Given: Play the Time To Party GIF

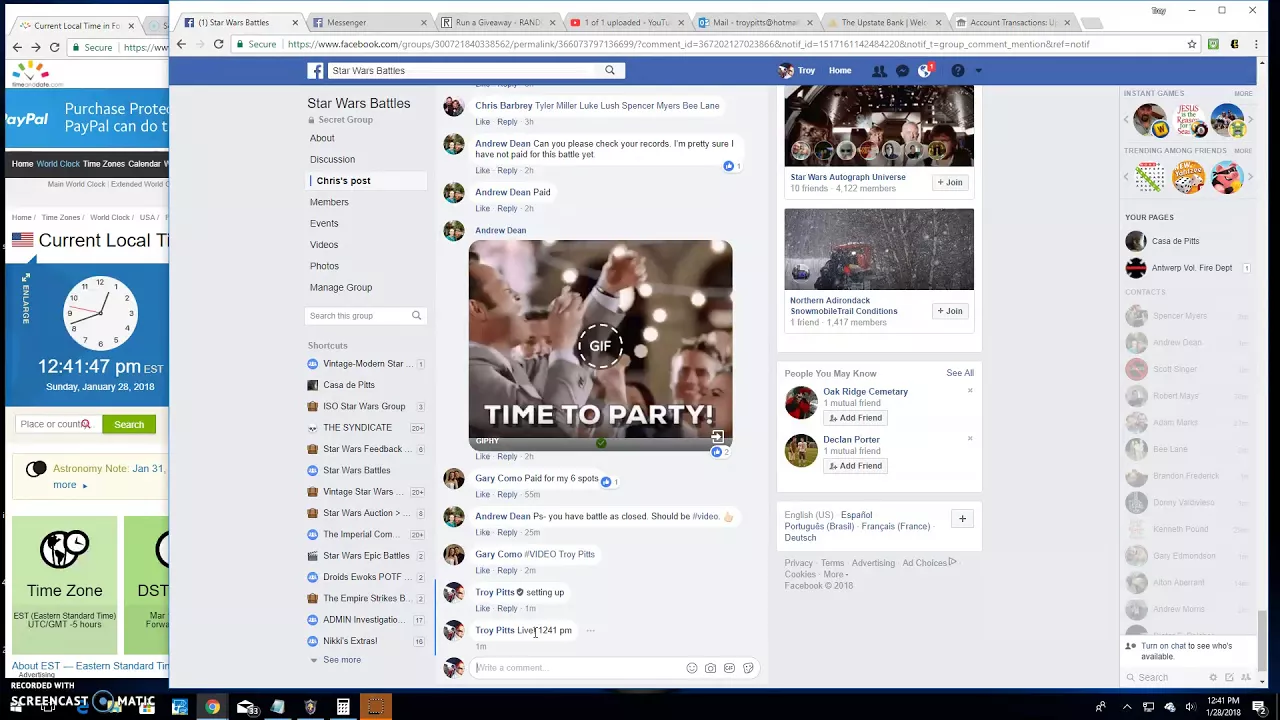Looking at the screenshot, I should point(600,346).
